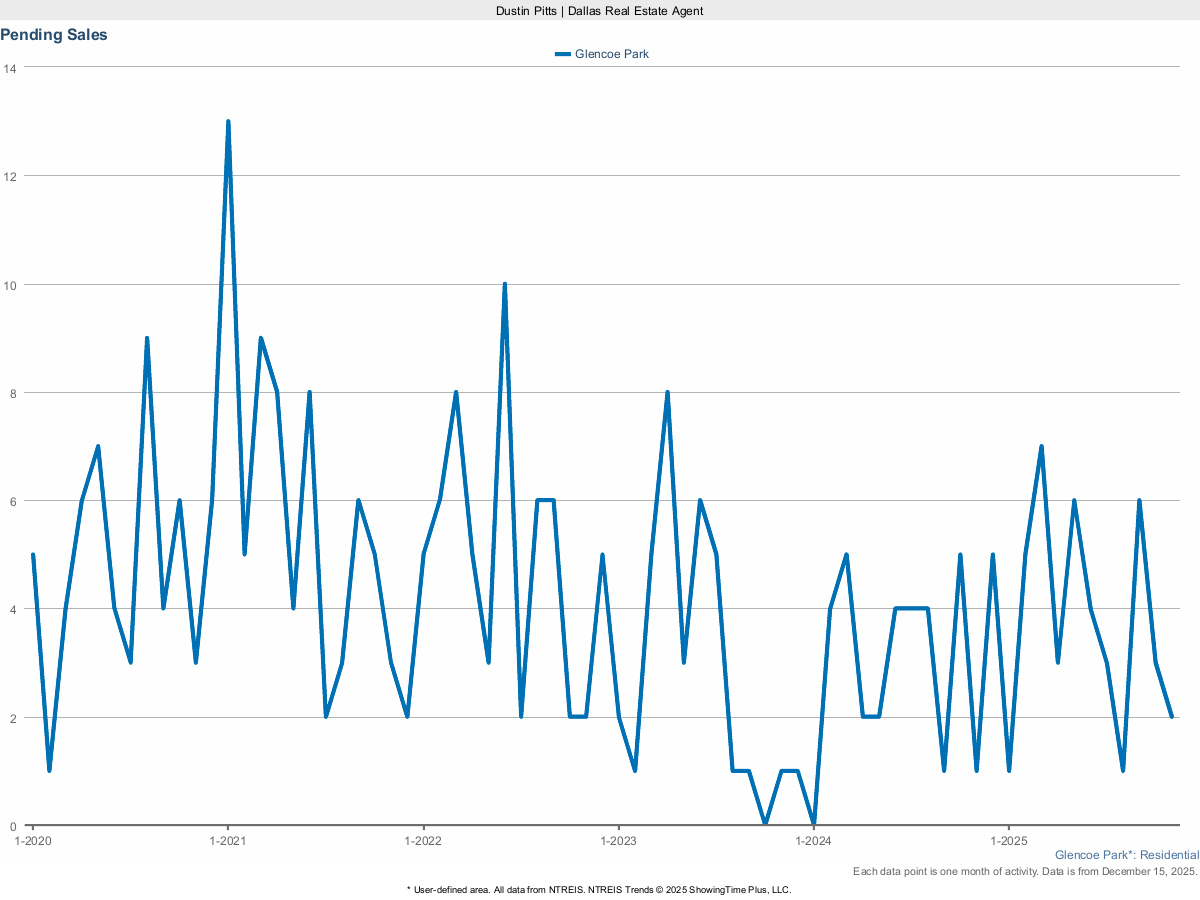Viewport: 1200px width, 900px height.
Task: Click the data spike reaching 10 in mid-2022
Action: pyautogui.click(x=505, y=283)
